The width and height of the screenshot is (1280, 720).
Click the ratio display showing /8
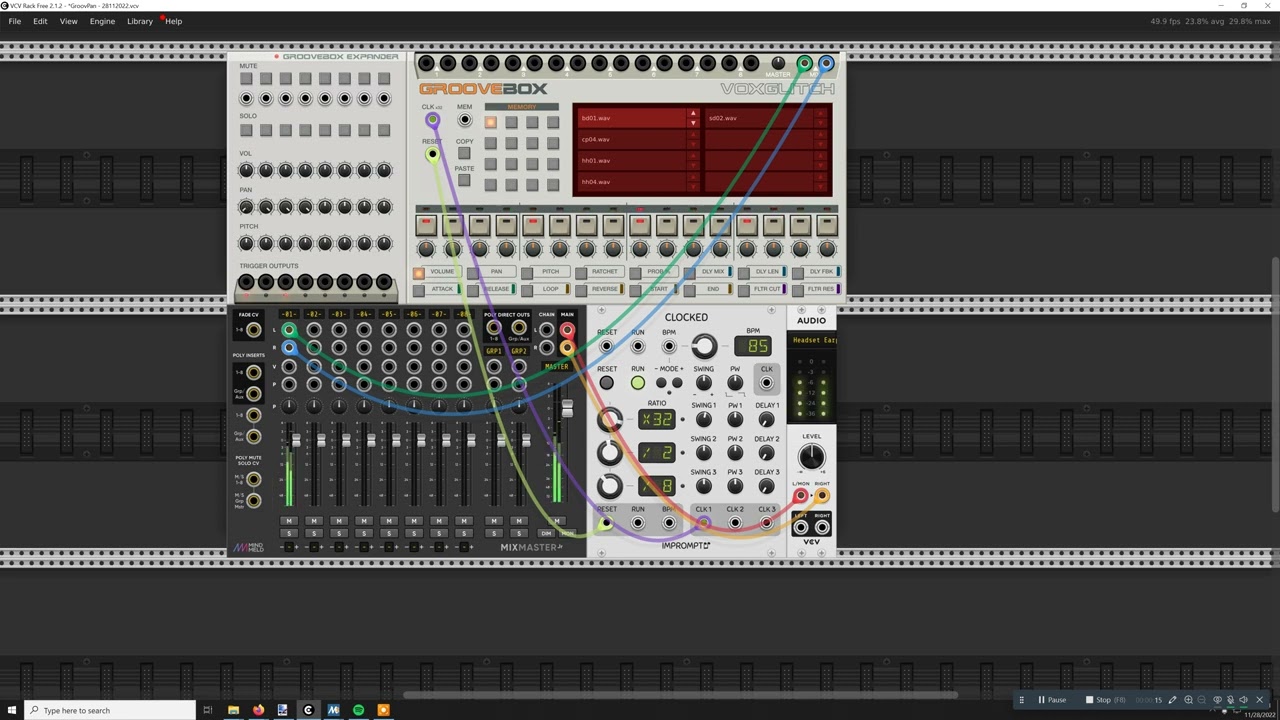[656, 486]
